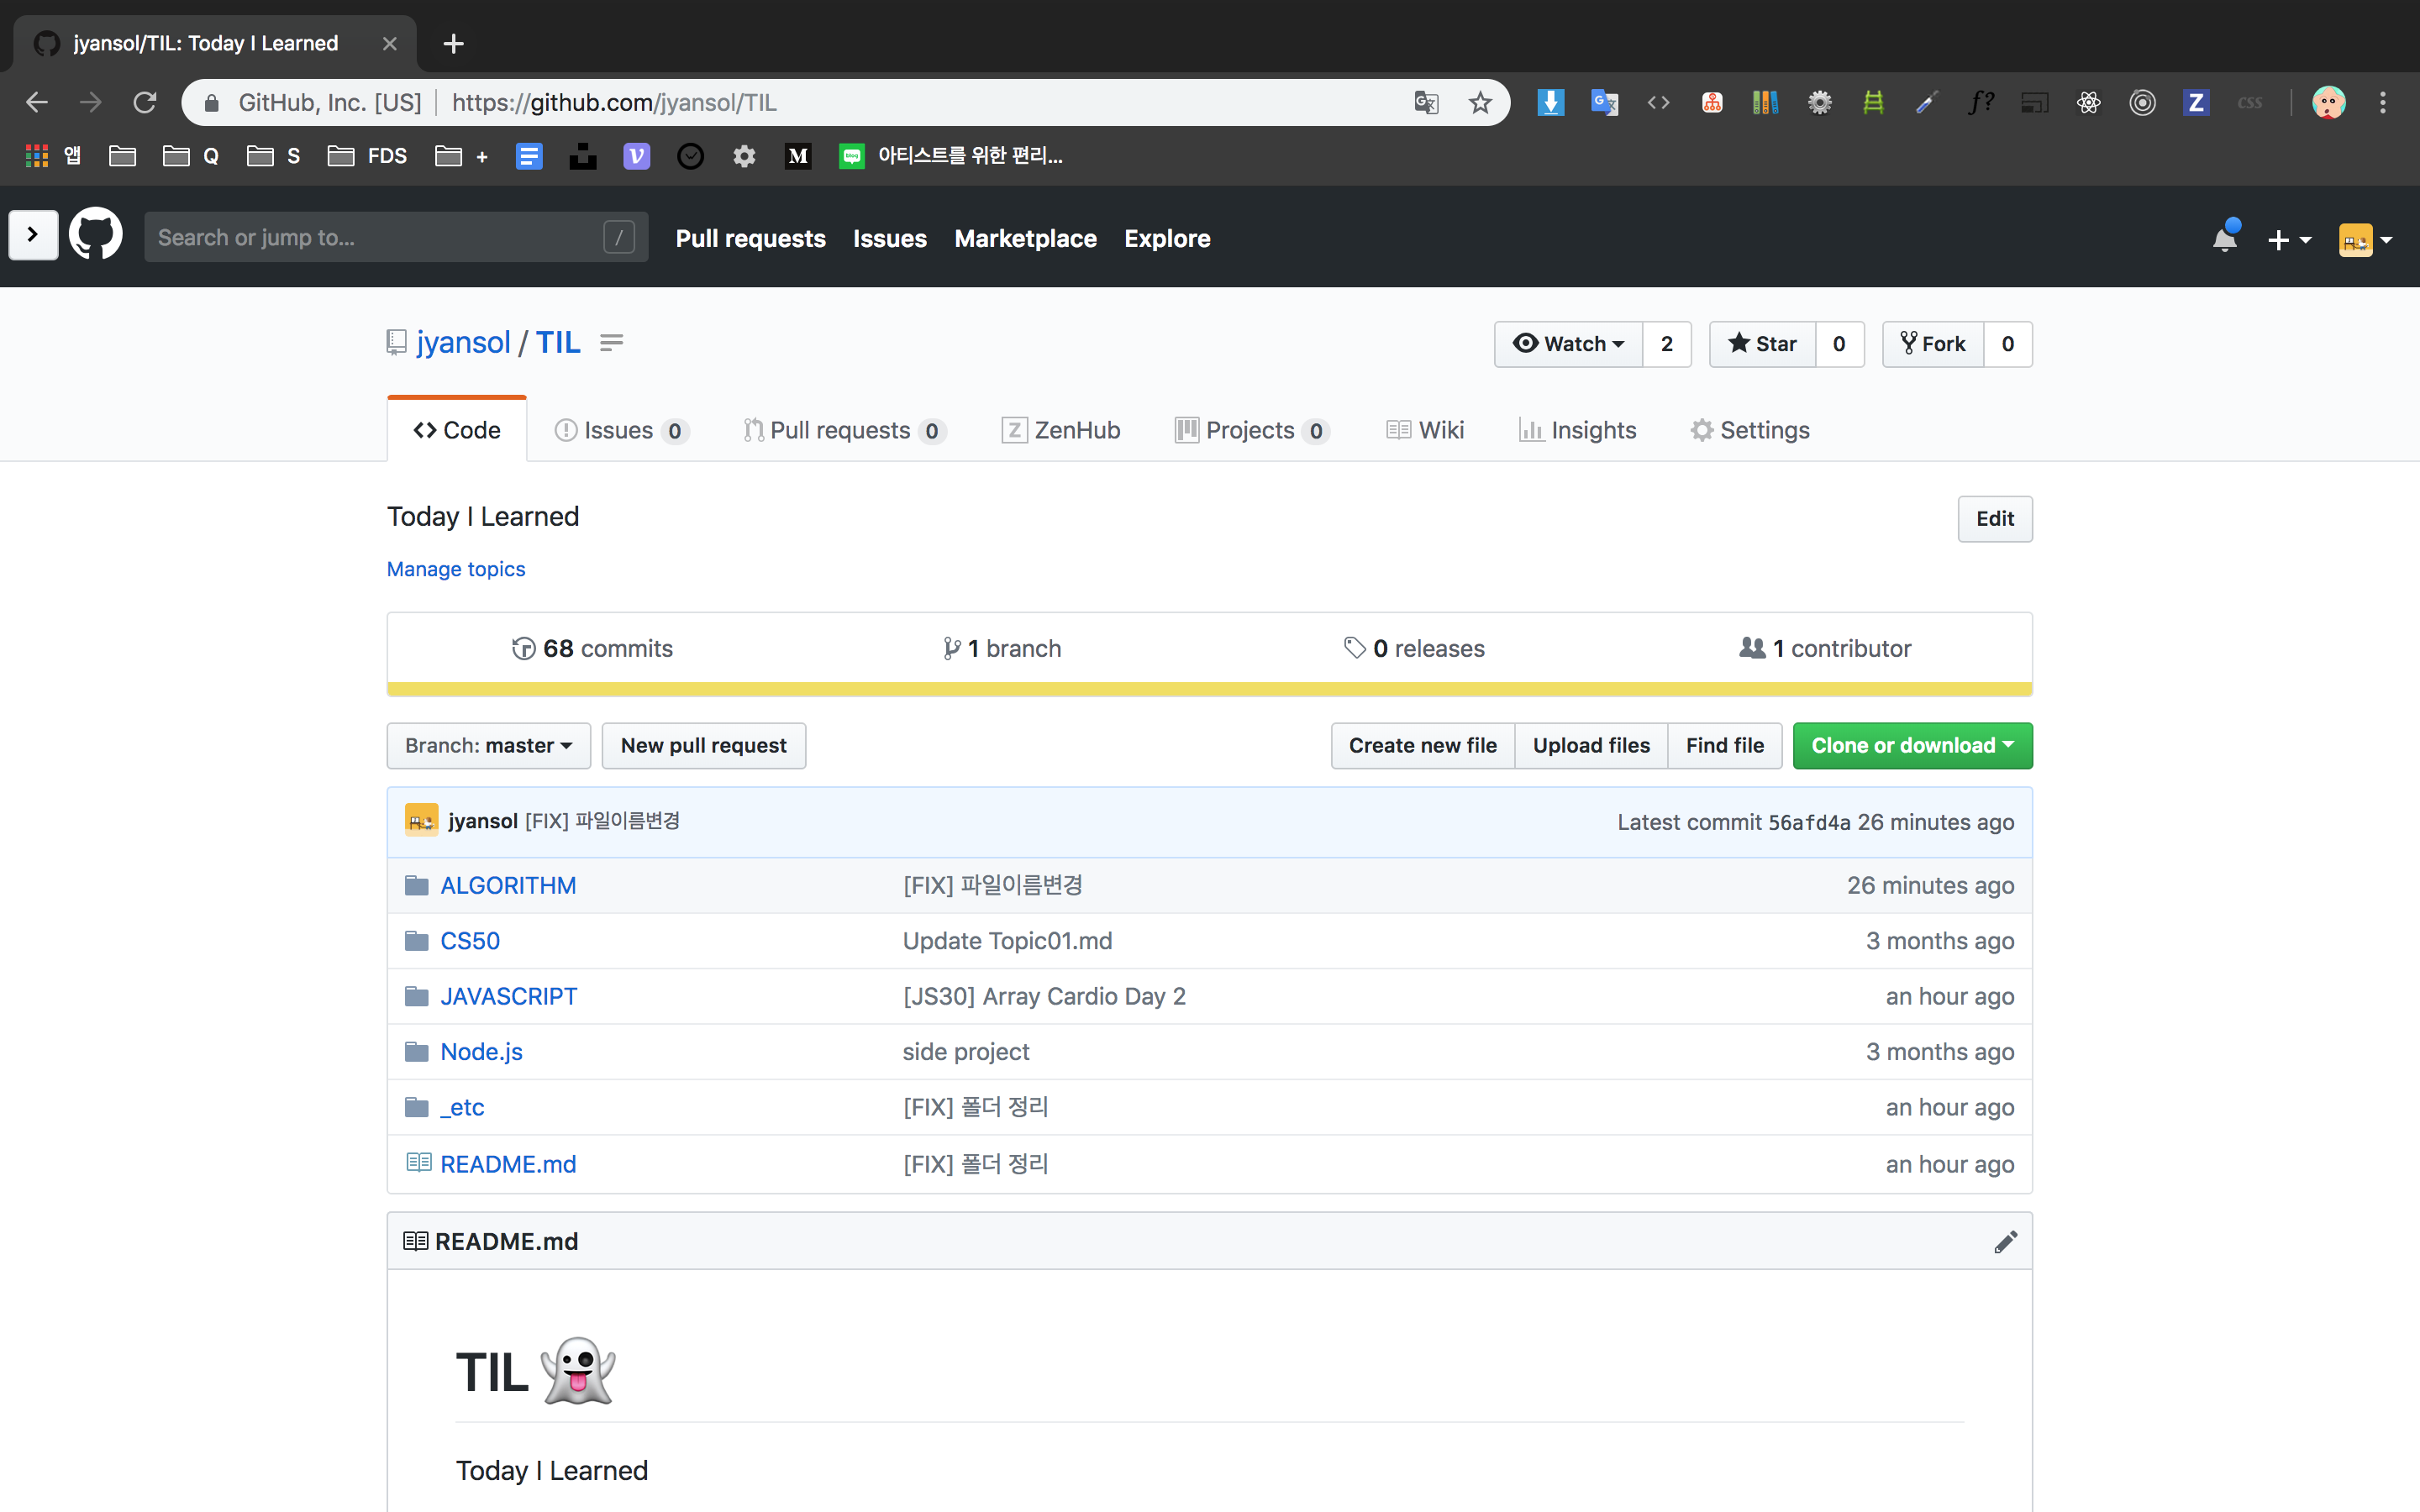View the 0 releases link

[x=1414, y=648]
